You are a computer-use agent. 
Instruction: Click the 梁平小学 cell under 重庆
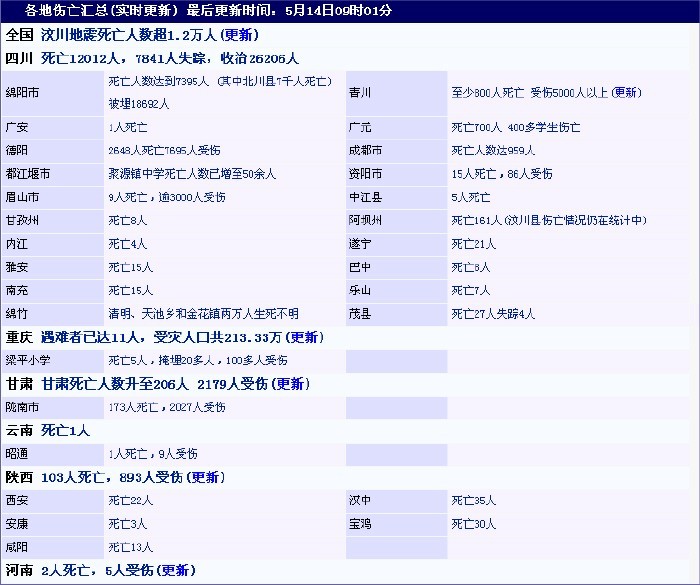pyautogui.click(x=28, y=360)
